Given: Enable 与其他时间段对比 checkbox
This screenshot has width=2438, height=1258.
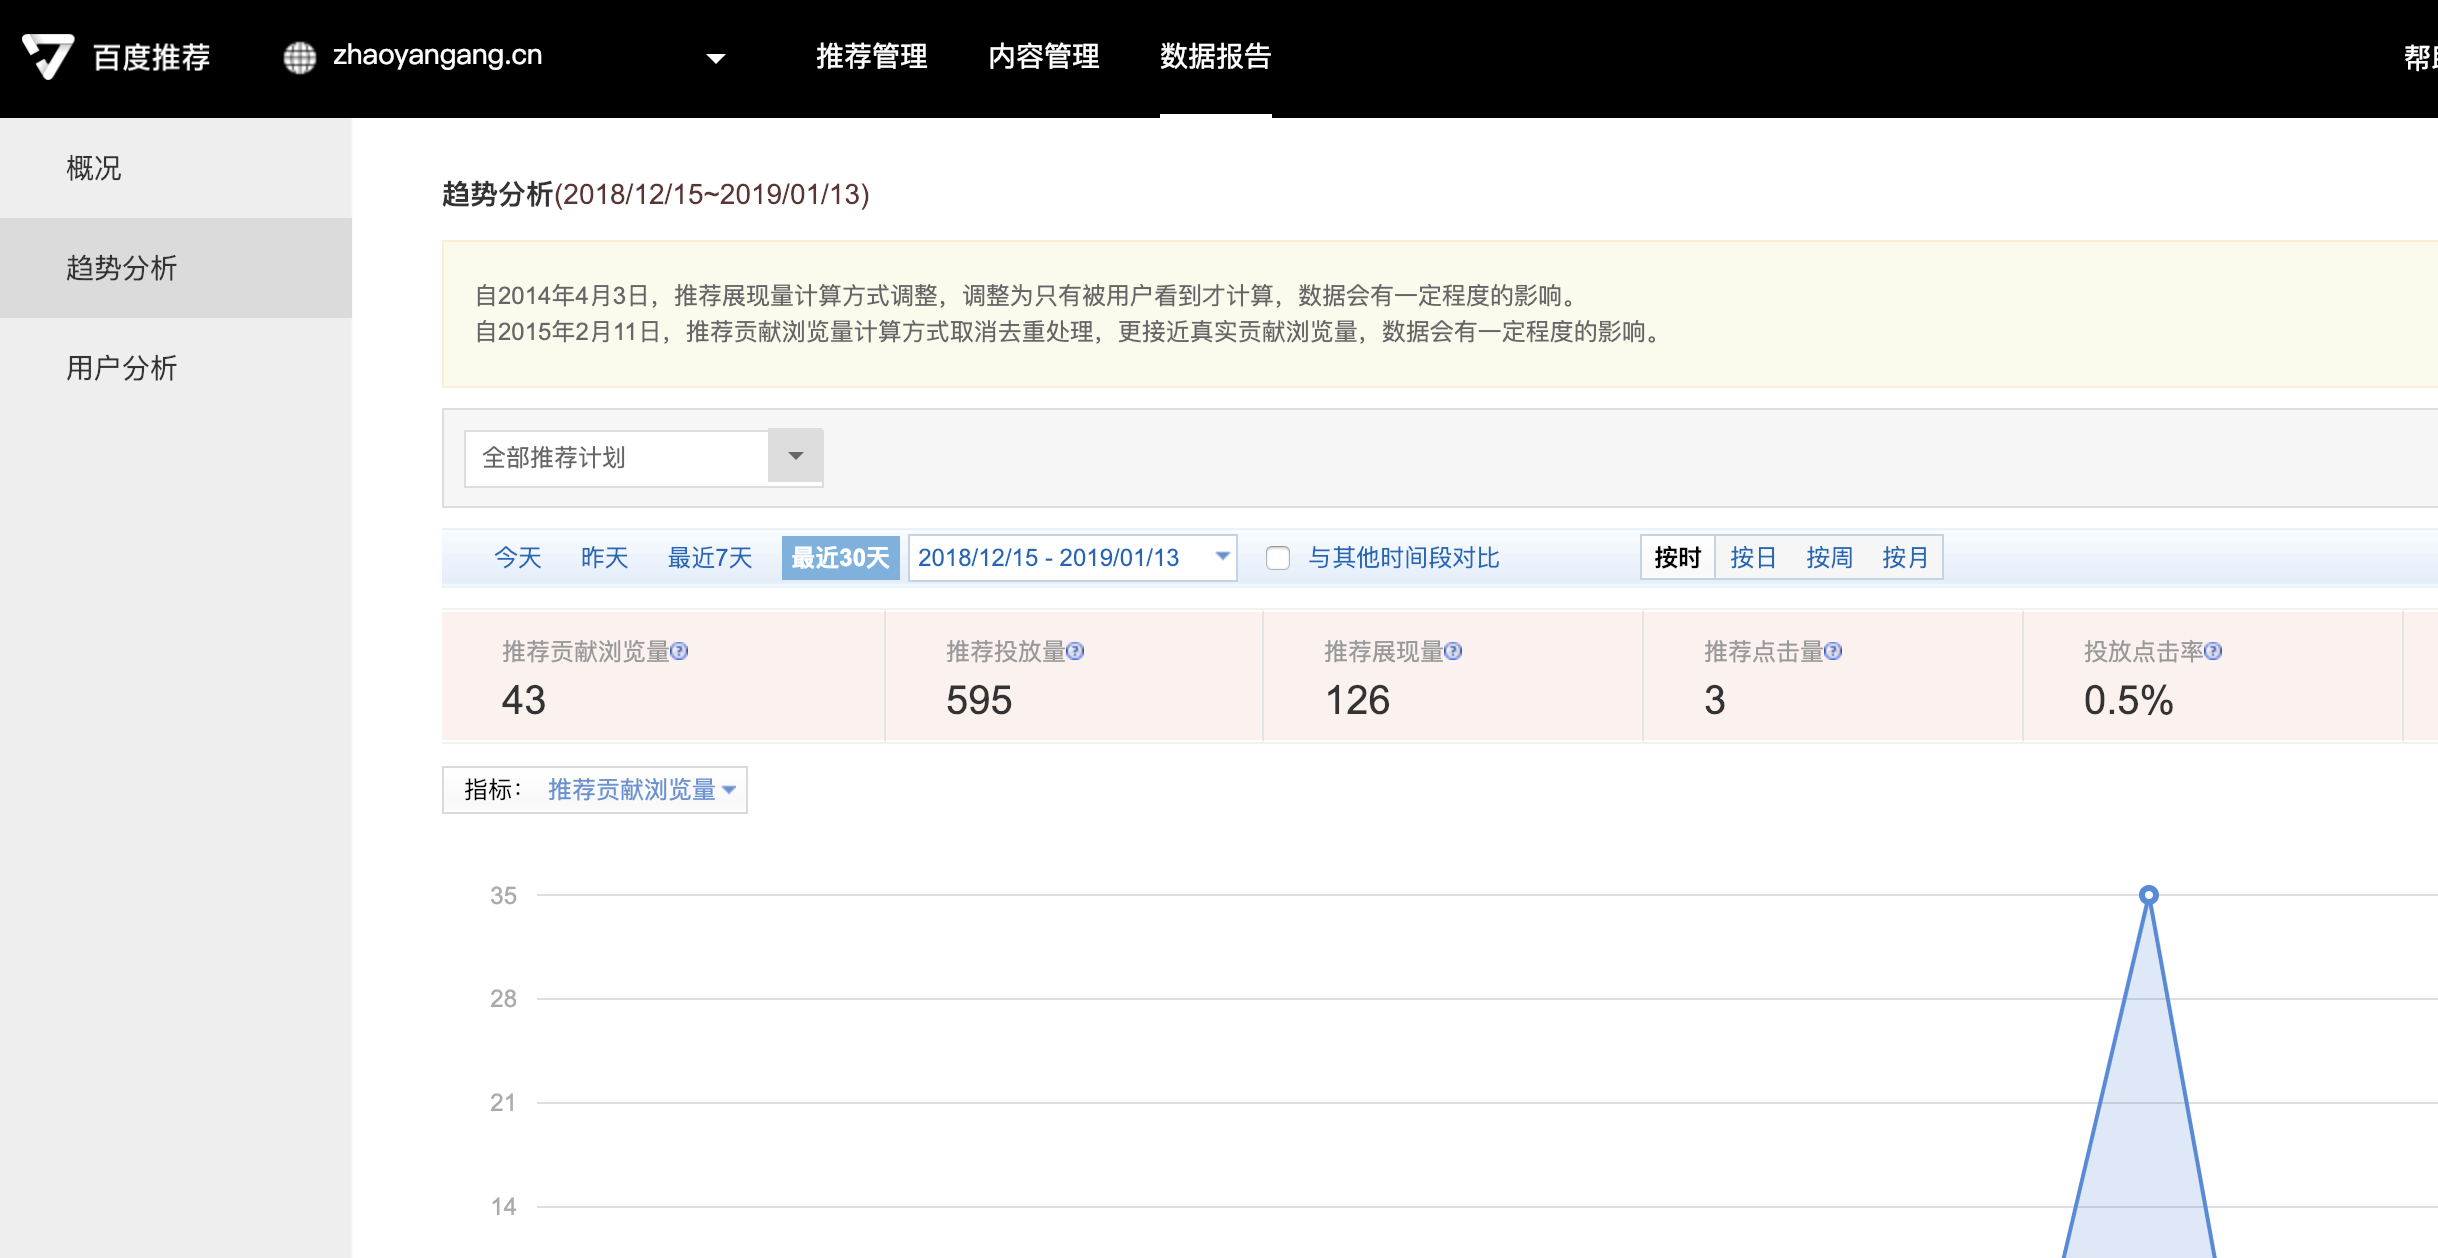Looking at the screenshot, I should click(x=1277, y=558).
